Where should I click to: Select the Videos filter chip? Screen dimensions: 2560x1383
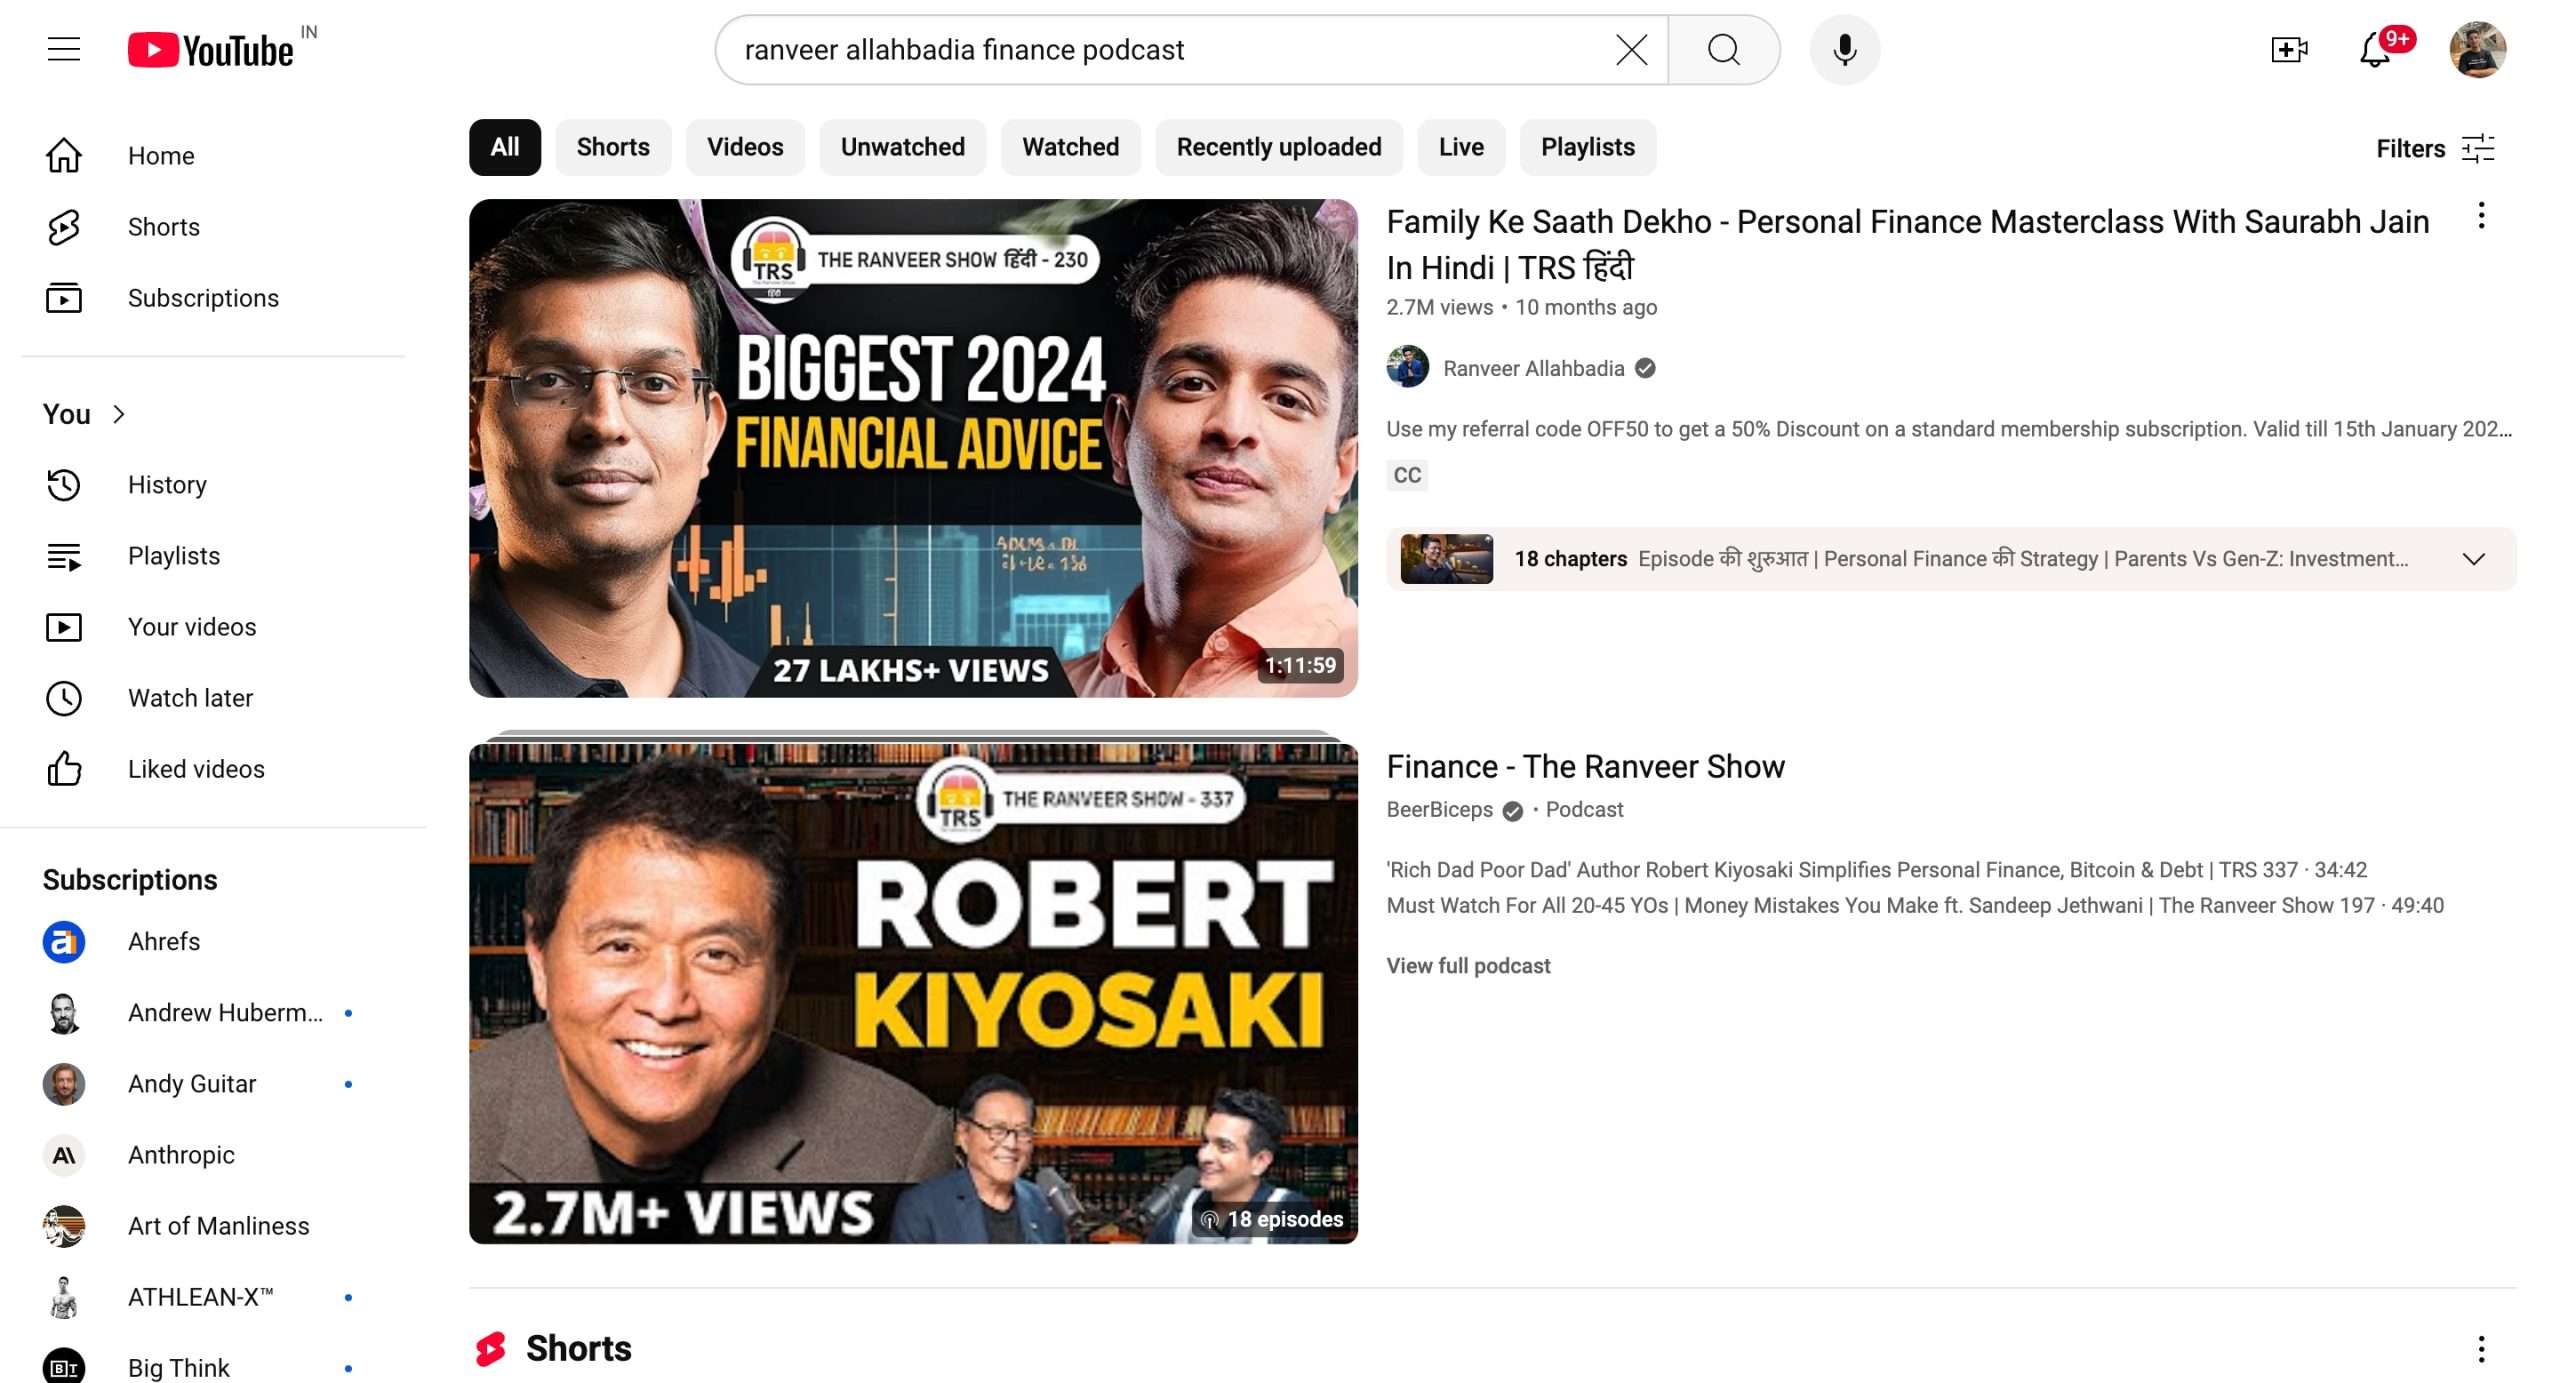pos(745,147)
